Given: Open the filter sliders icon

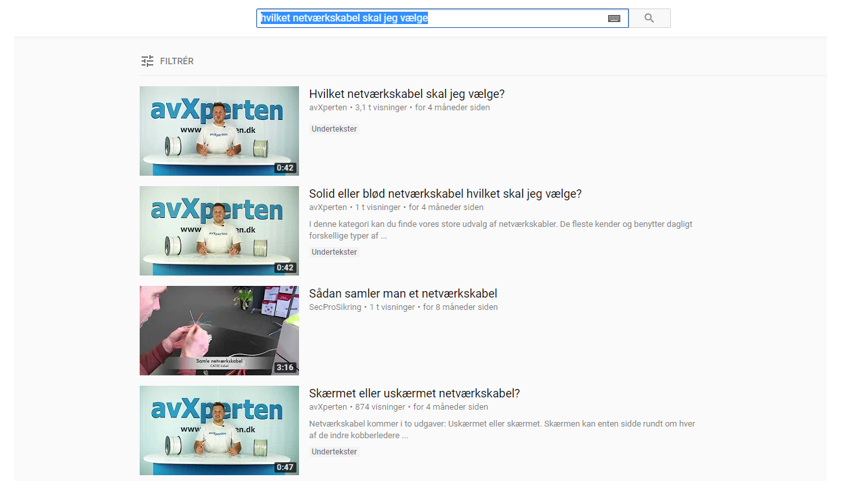Looking at the screenshot, I should 147,61.
